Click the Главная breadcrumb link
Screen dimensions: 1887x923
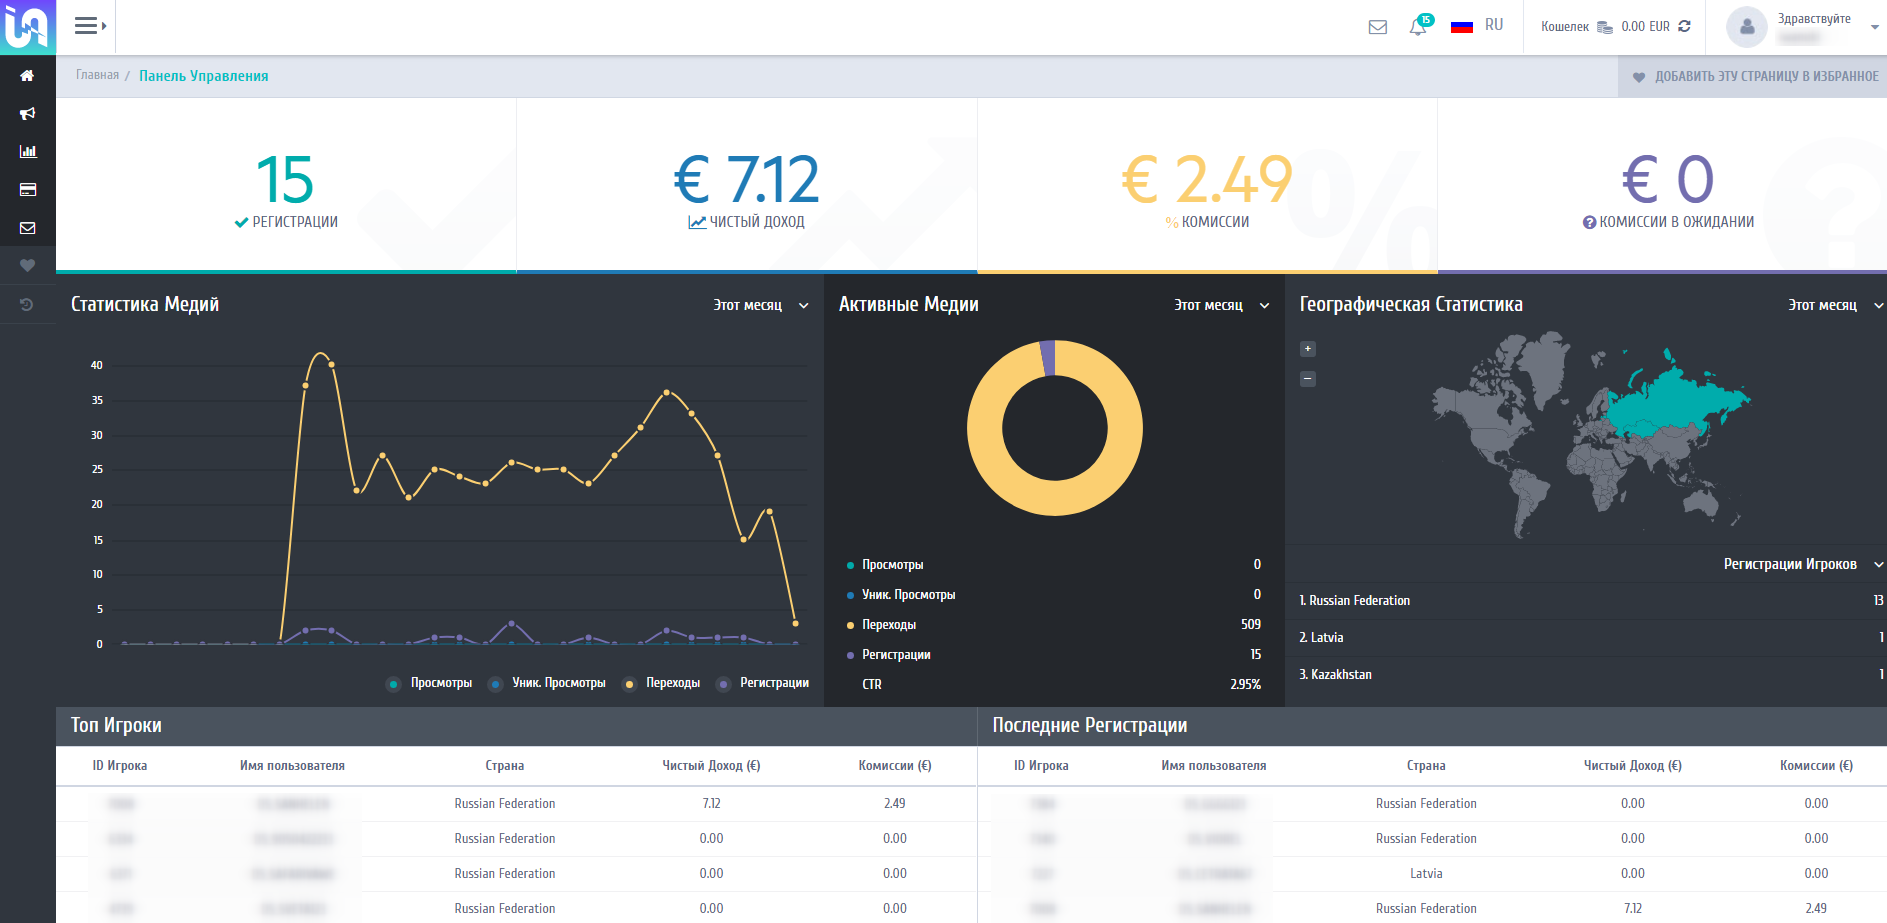click(97, 75)
